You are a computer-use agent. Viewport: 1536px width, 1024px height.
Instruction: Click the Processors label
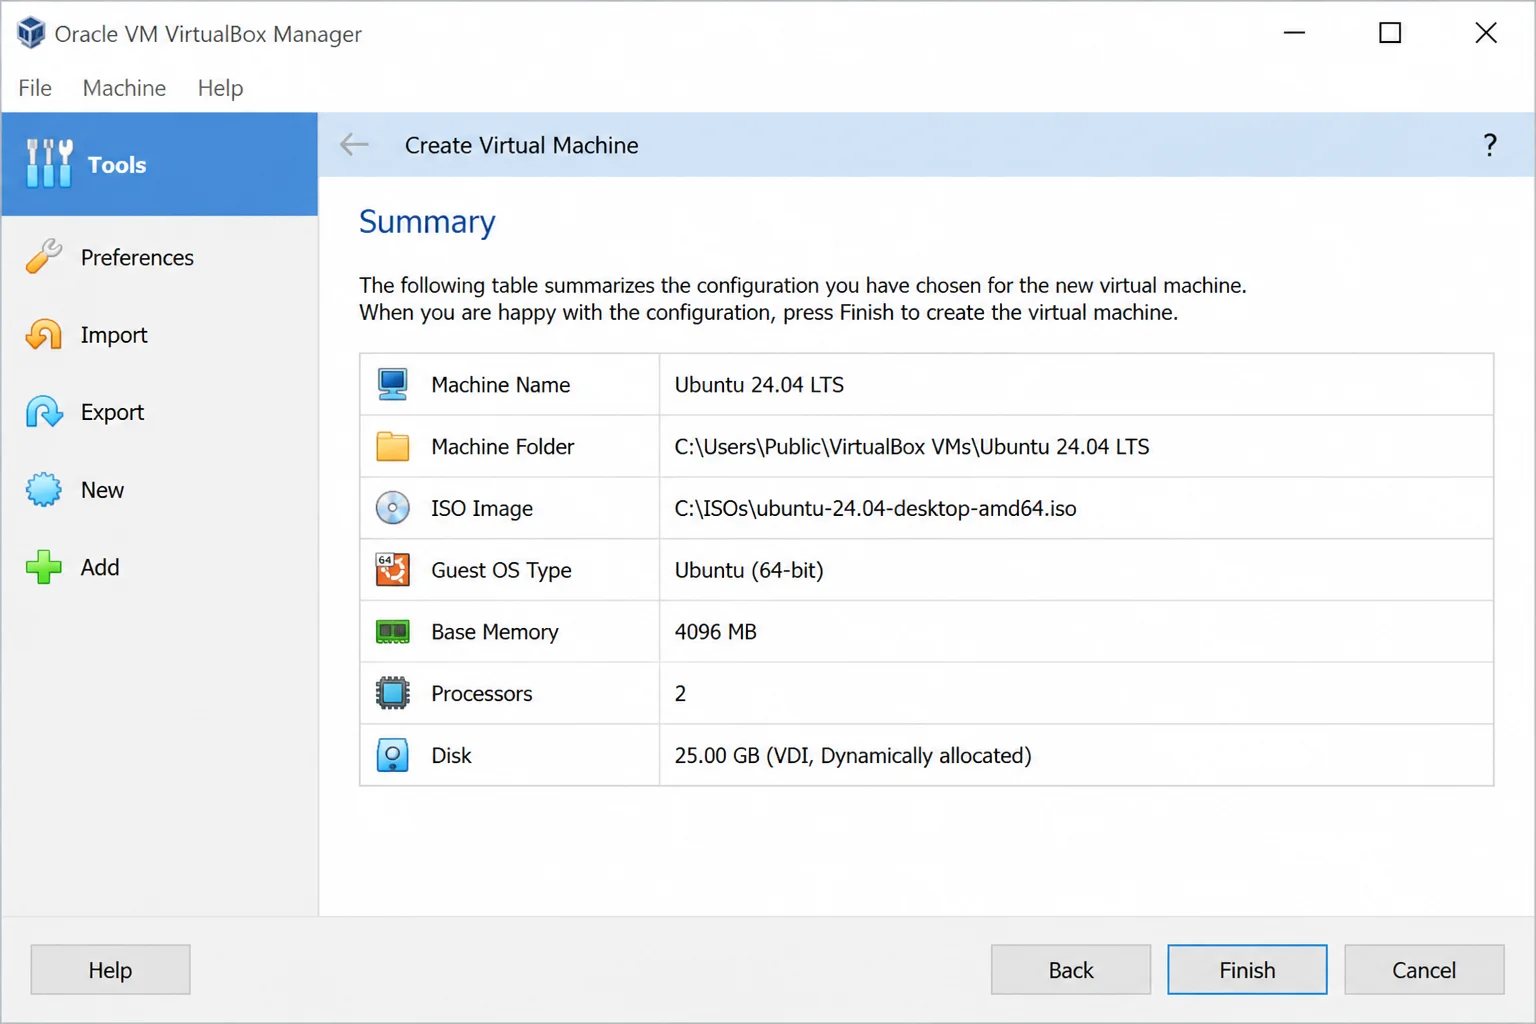[x=482, y=694]
